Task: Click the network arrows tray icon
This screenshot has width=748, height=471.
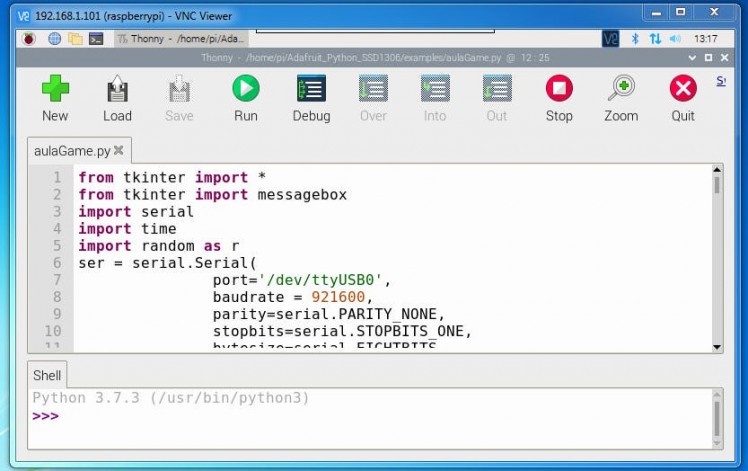Action: coord(655,39)
